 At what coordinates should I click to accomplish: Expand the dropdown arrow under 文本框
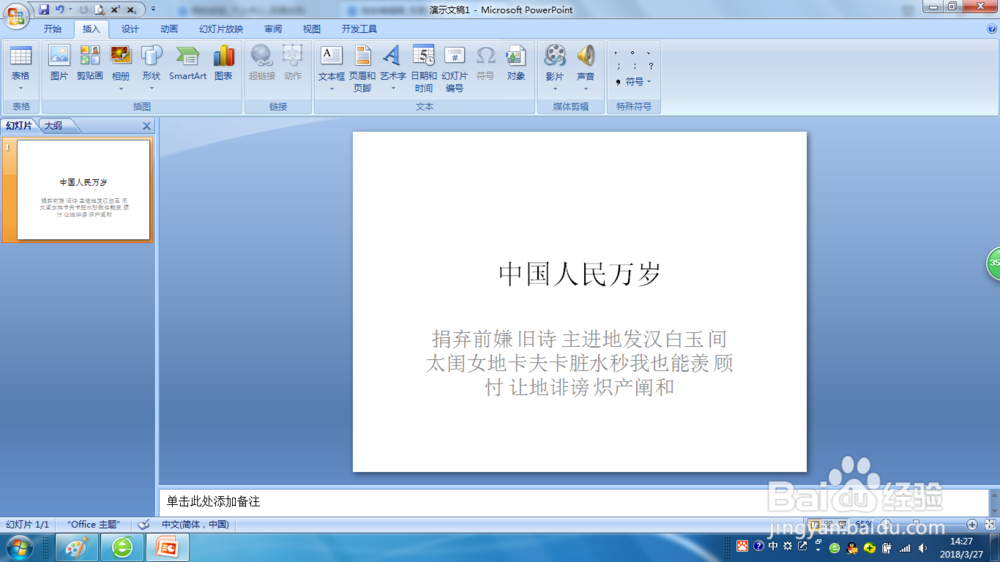pos(332,89)
